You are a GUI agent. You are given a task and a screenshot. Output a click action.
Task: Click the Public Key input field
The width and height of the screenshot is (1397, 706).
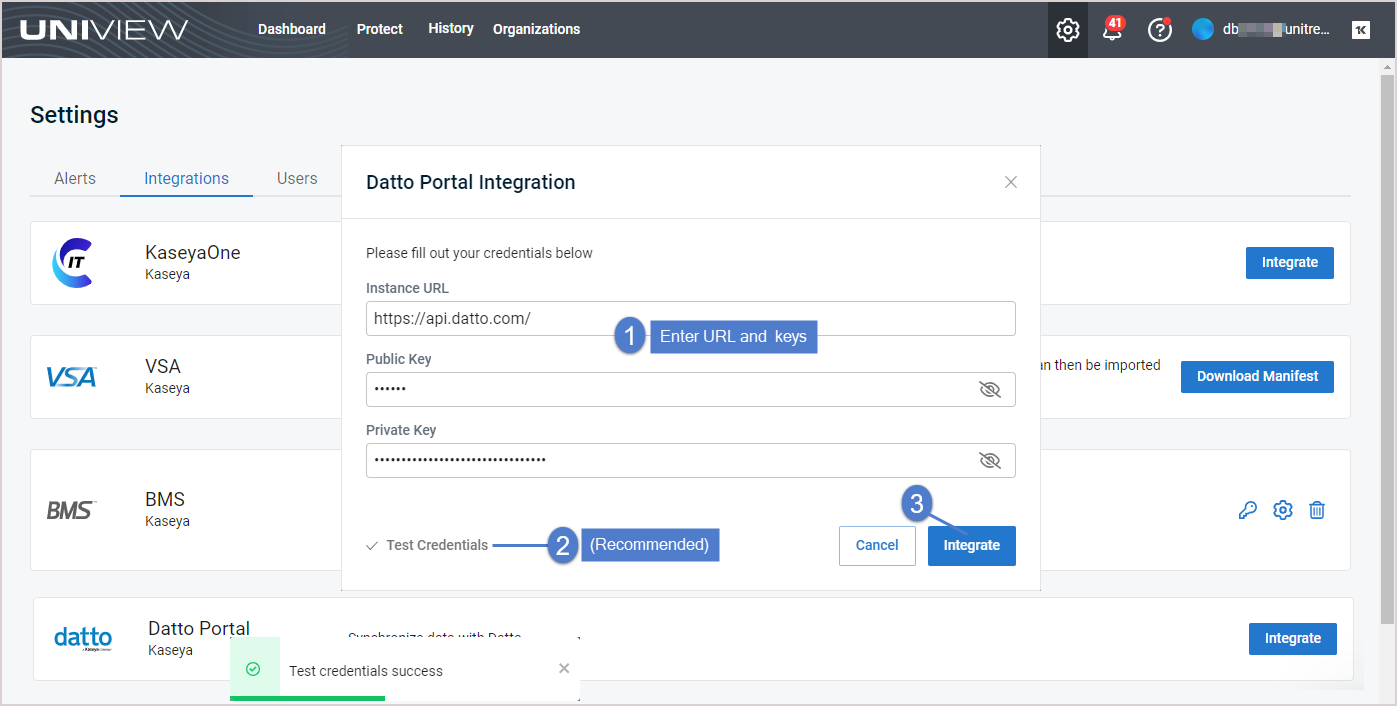(691, 389)
